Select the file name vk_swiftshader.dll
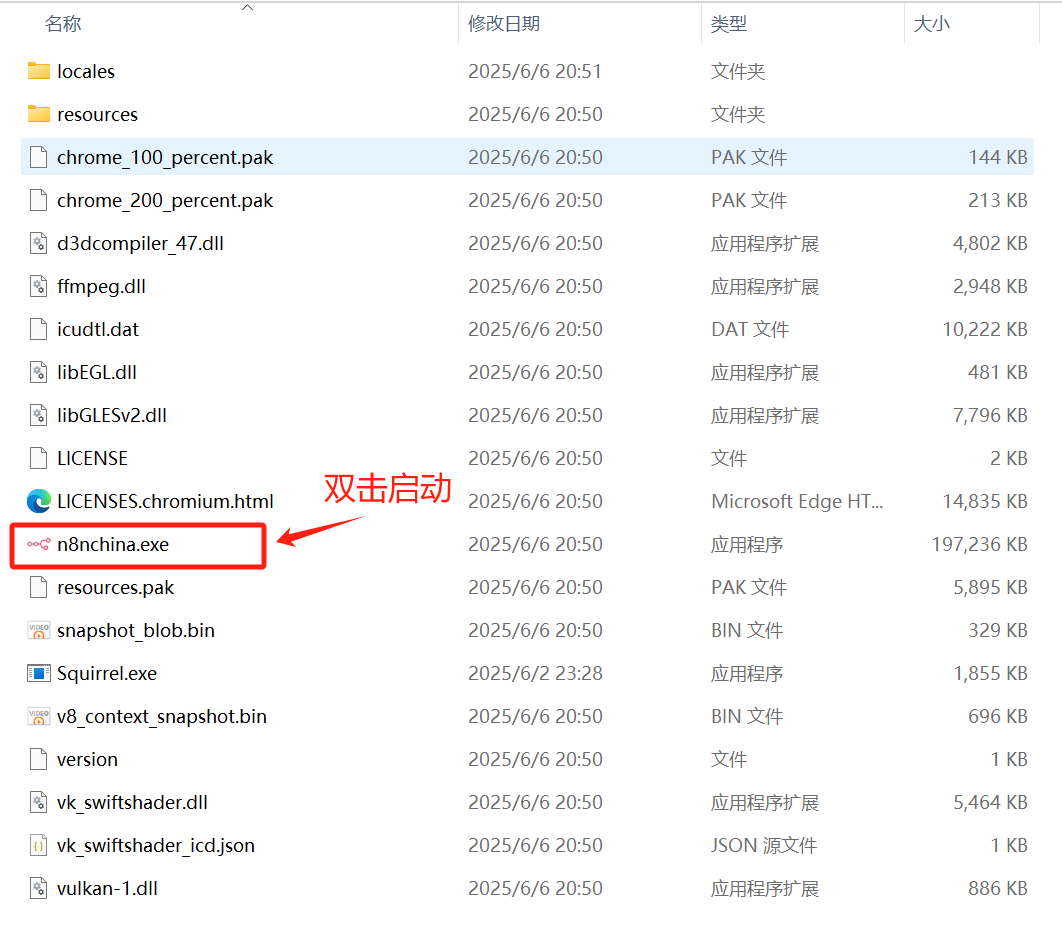 click(x=132, y=802)
